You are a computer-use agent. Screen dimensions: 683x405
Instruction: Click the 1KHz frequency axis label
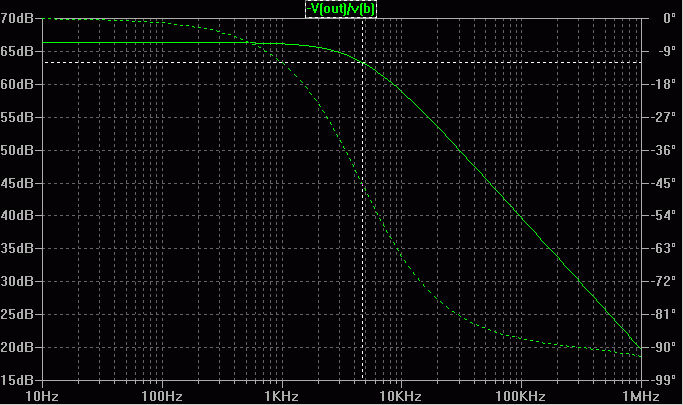(x=282, y=396)
